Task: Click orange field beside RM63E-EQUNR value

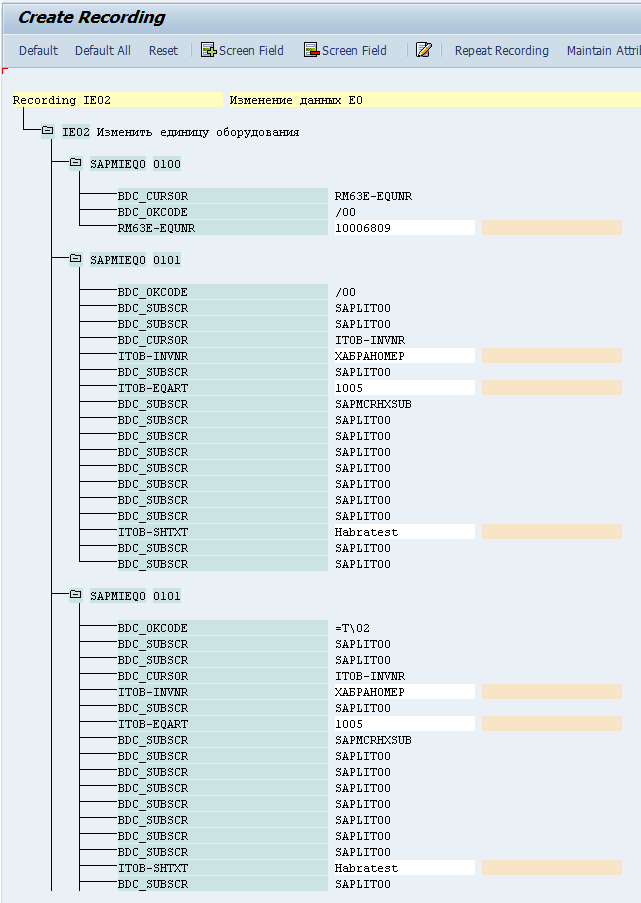Action: click(x=551, y=228)
